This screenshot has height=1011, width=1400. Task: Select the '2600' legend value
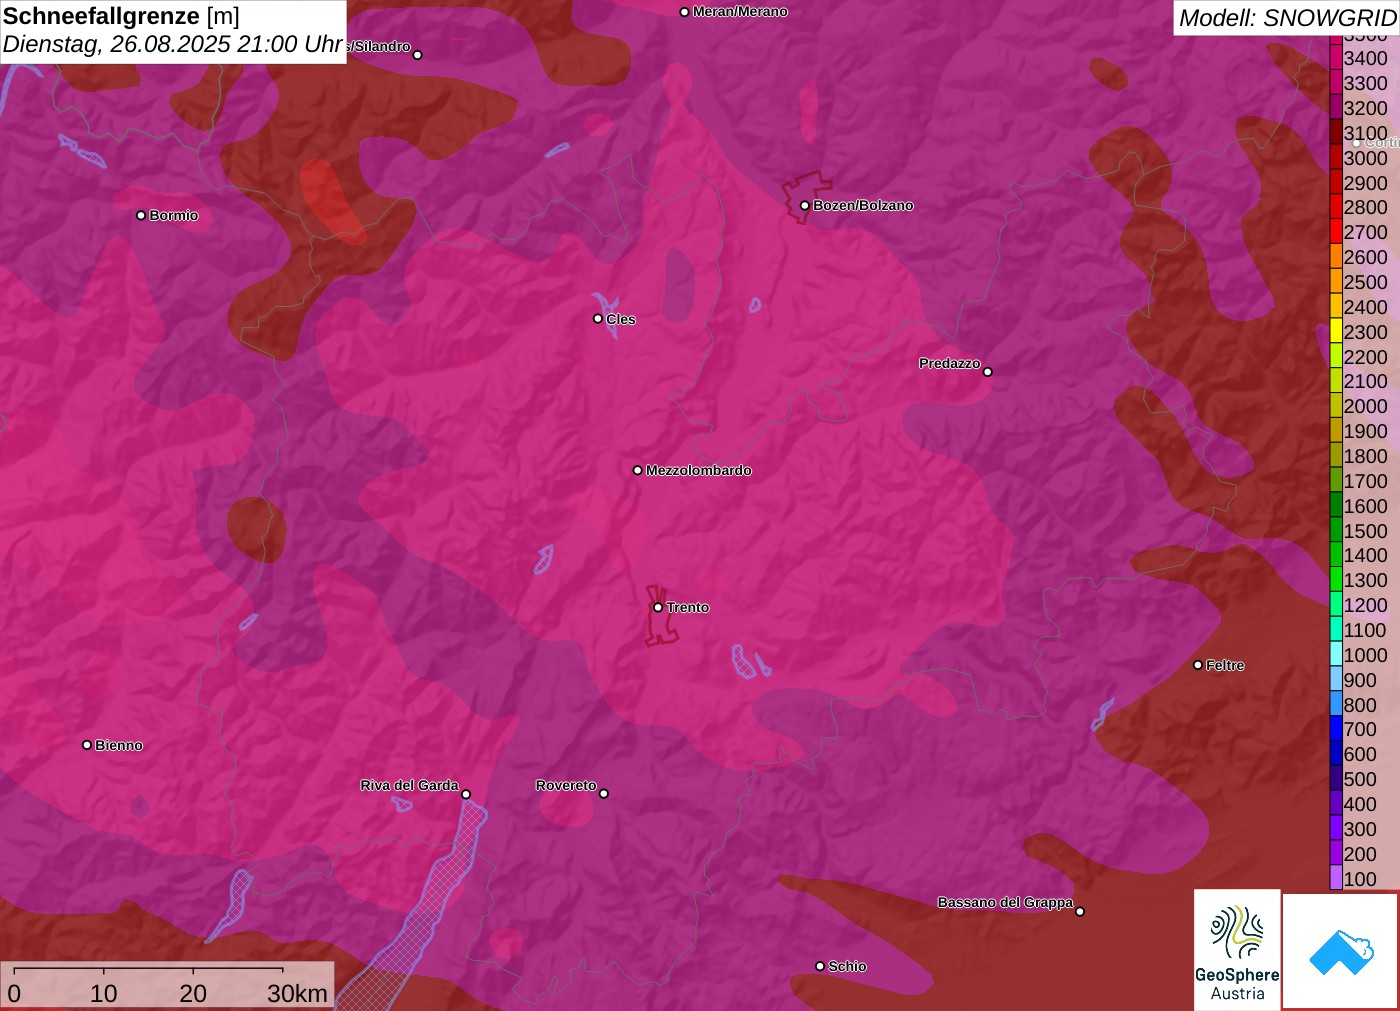click(1366, 257)
